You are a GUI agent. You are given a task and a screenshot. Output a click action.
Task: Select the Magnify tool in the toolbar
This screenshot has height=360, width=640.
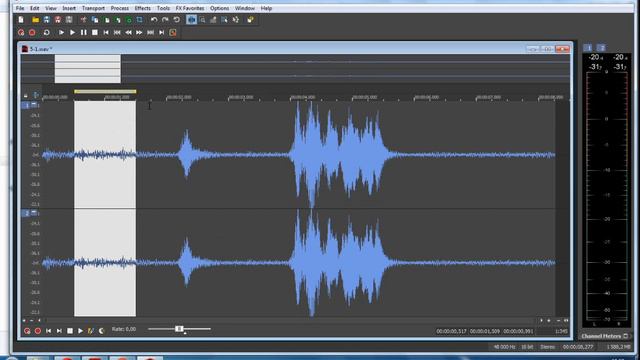202,20
